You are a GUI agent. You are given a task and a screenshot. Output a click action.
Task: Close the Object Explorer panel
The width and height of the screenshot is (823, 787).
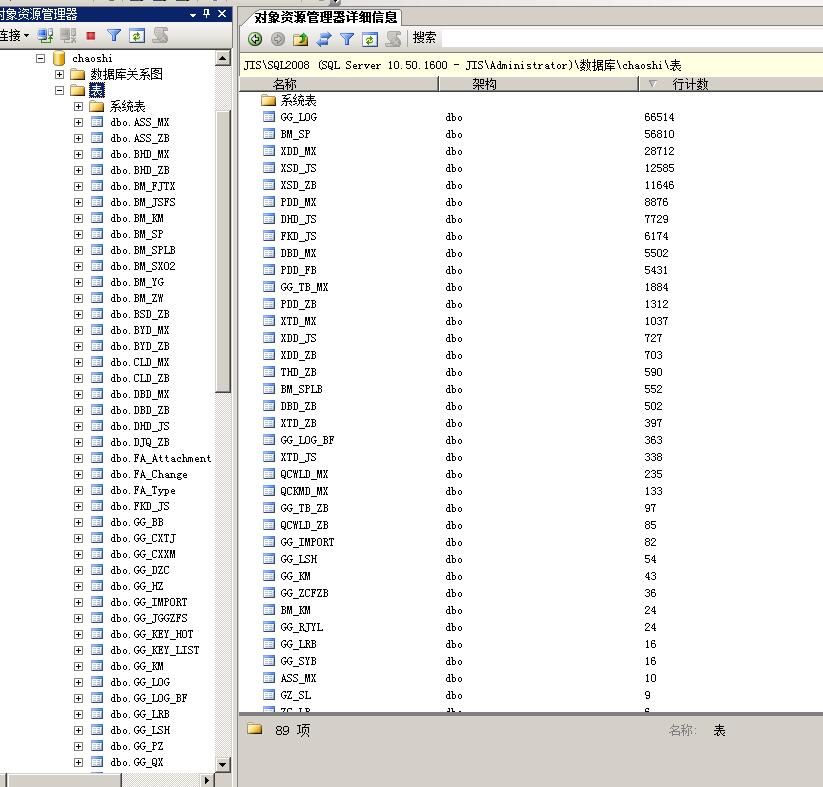[222, 14]
